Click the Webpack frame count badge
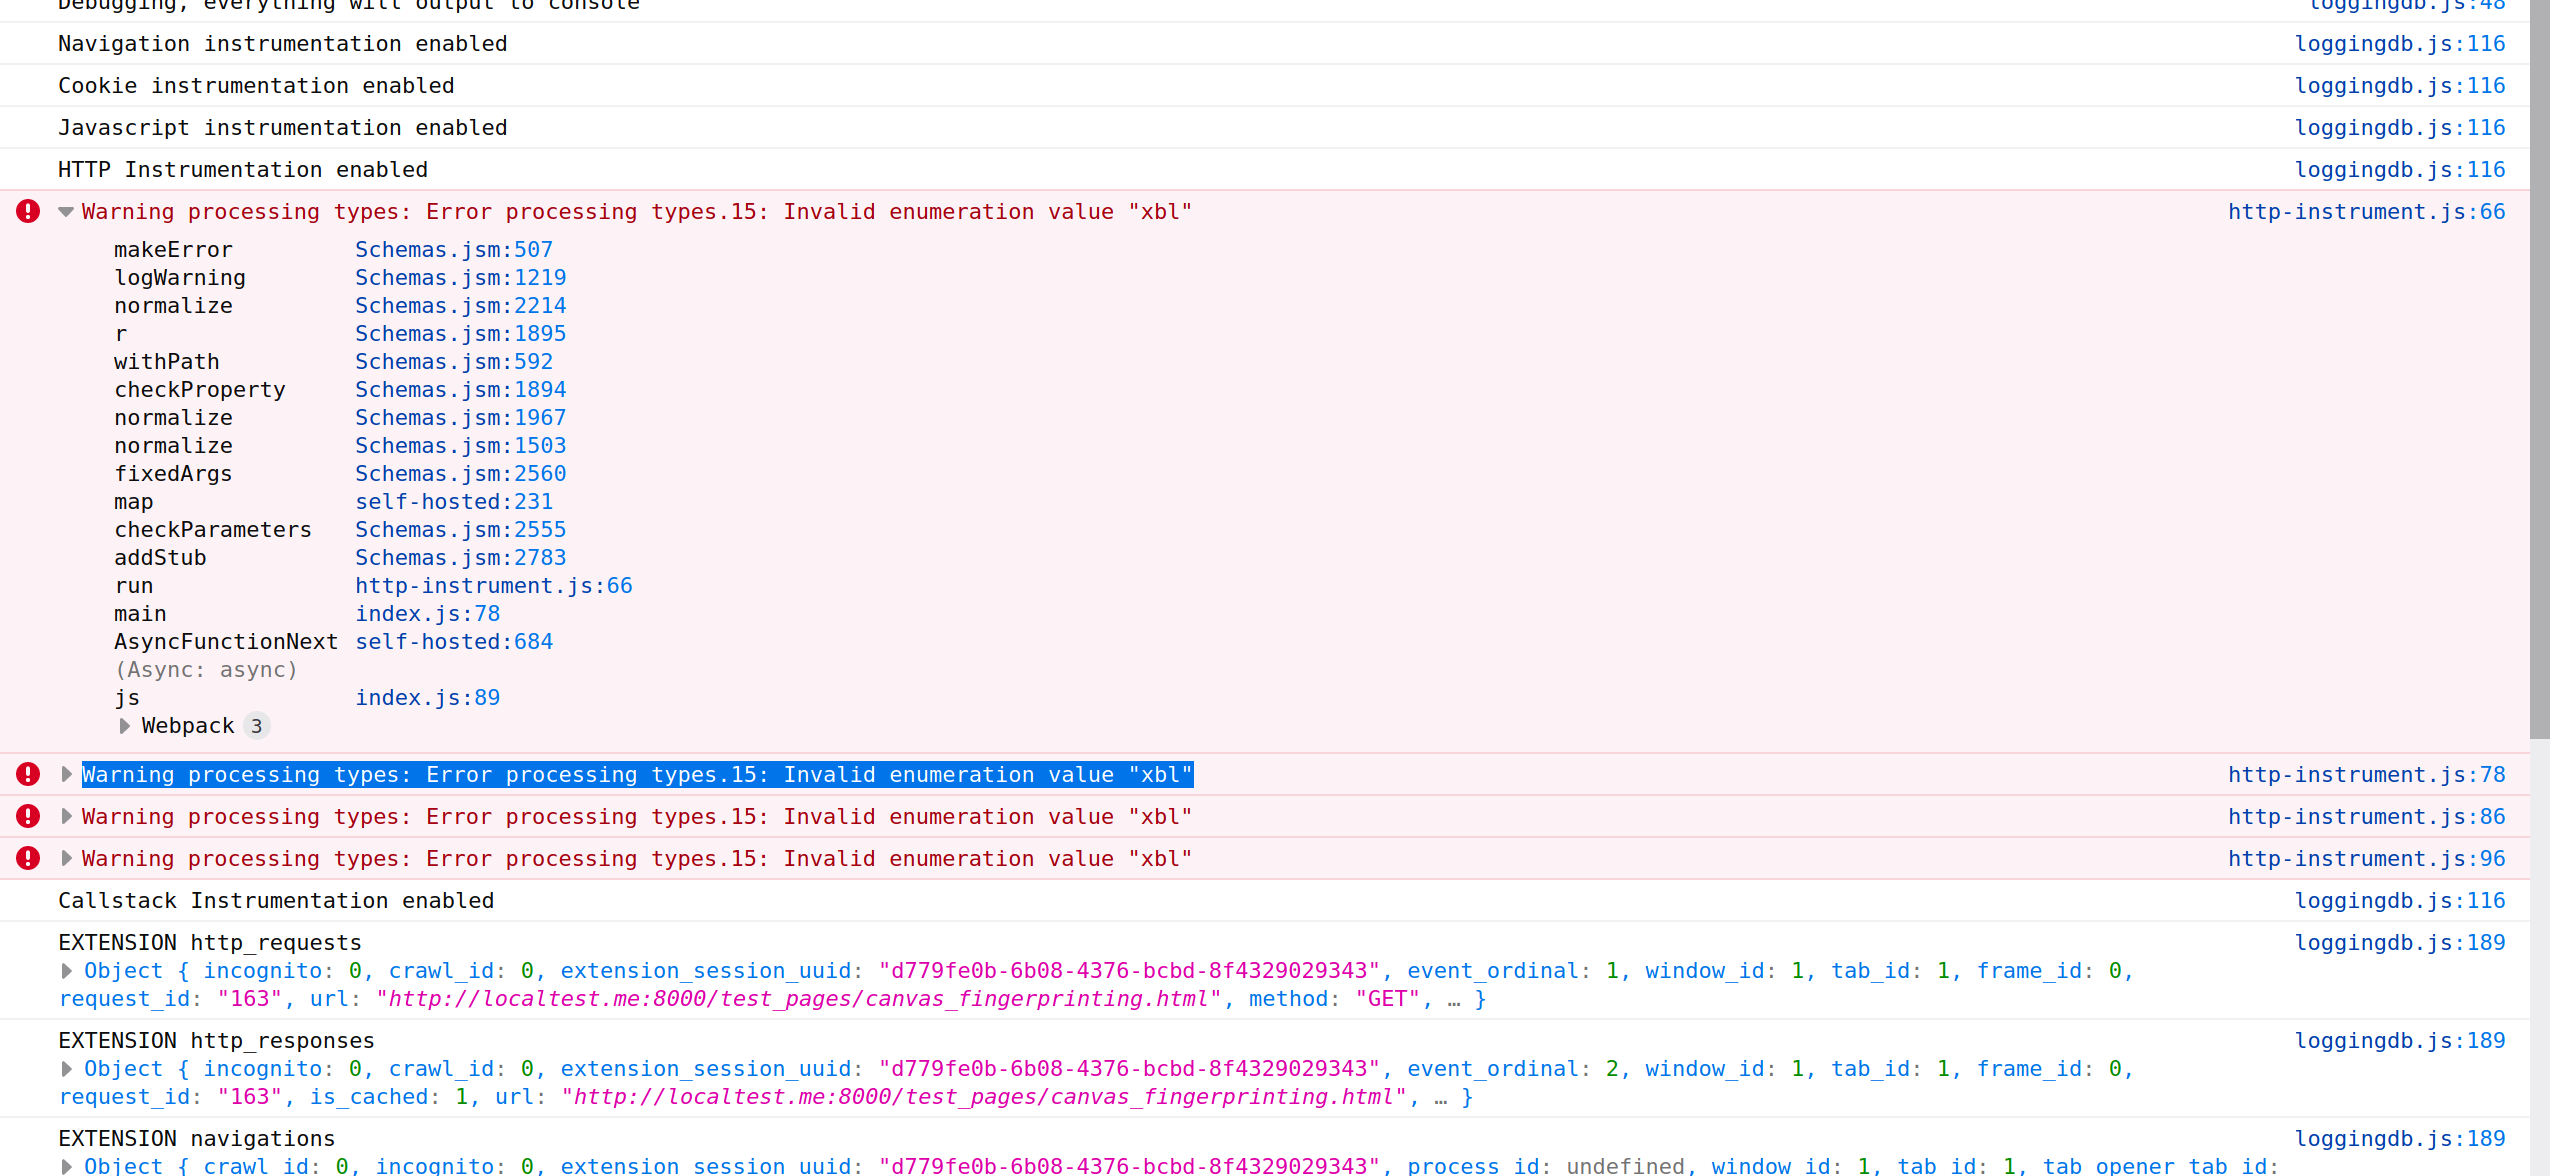This screenshot has height=1176, width=2550. pos(258,725)
